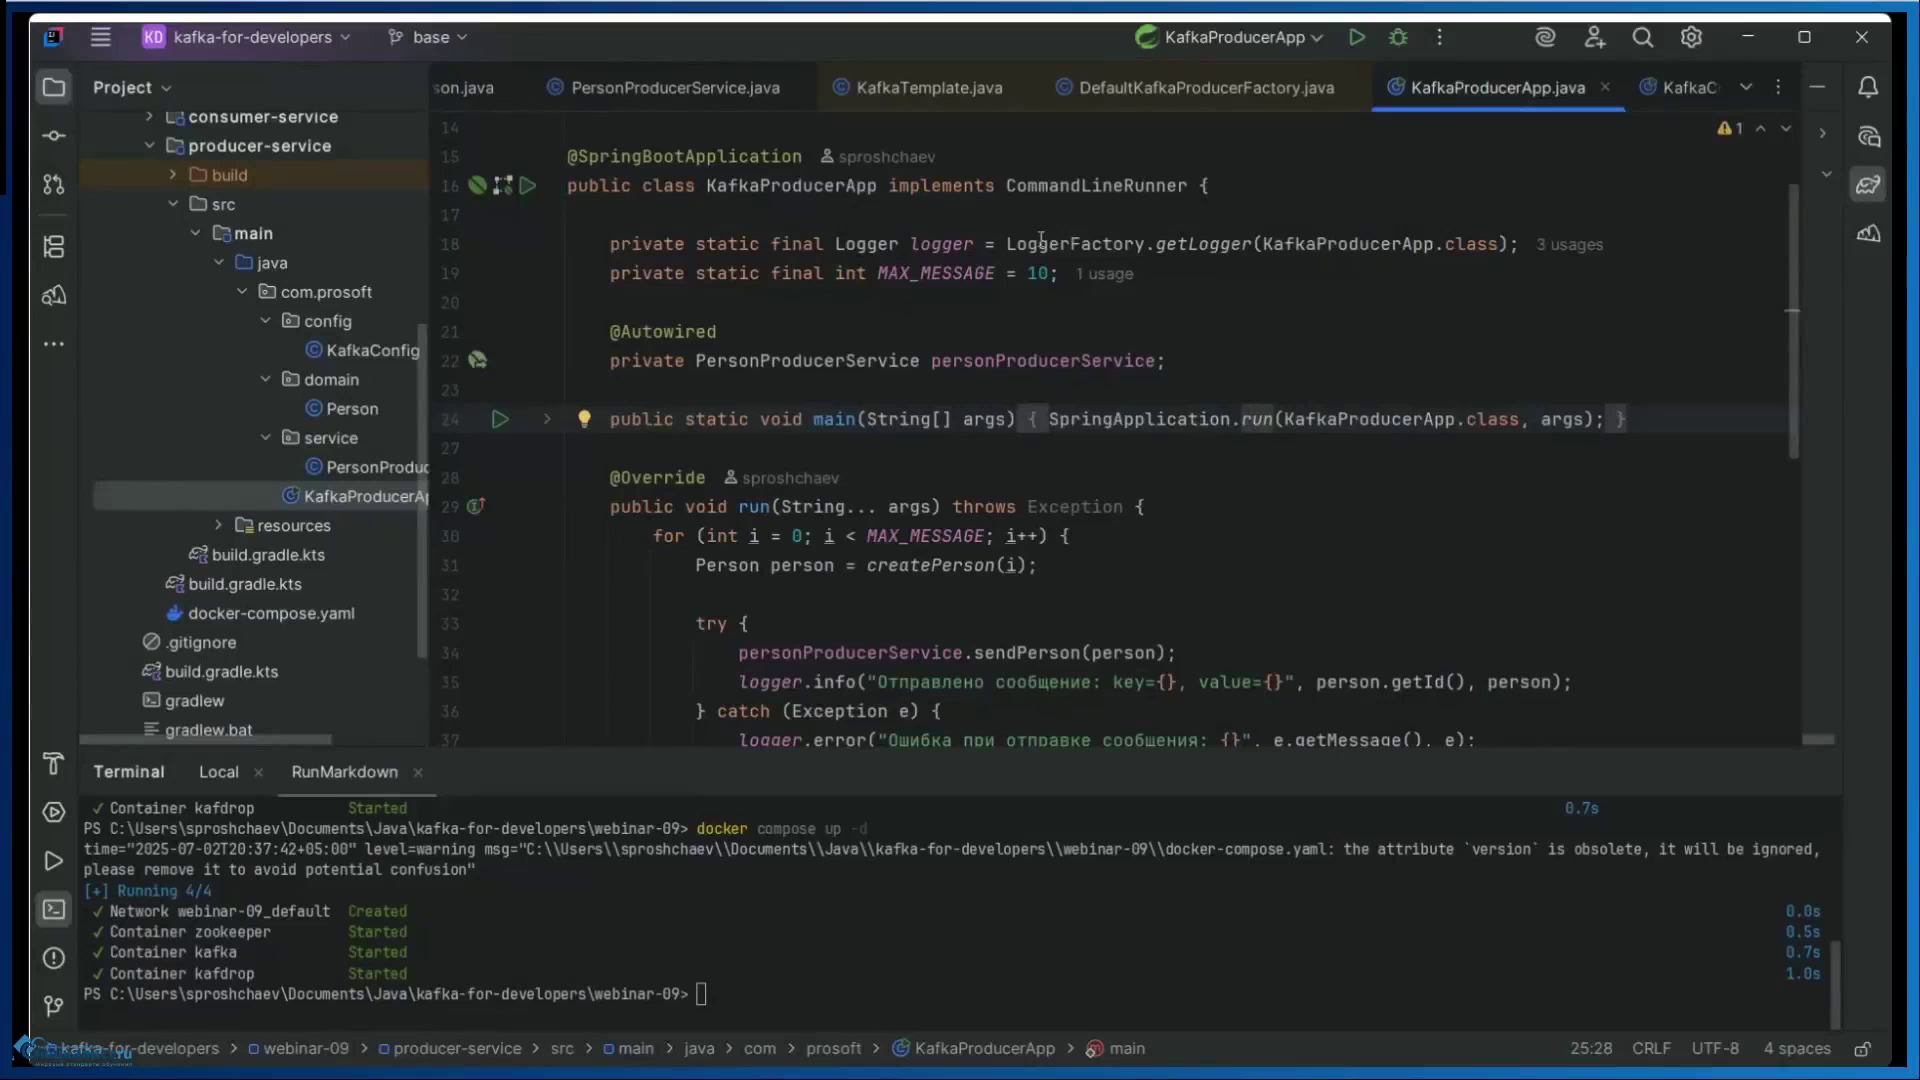
Task: Select the RunMarkdown terminal tab
Action: pos(344,772)
